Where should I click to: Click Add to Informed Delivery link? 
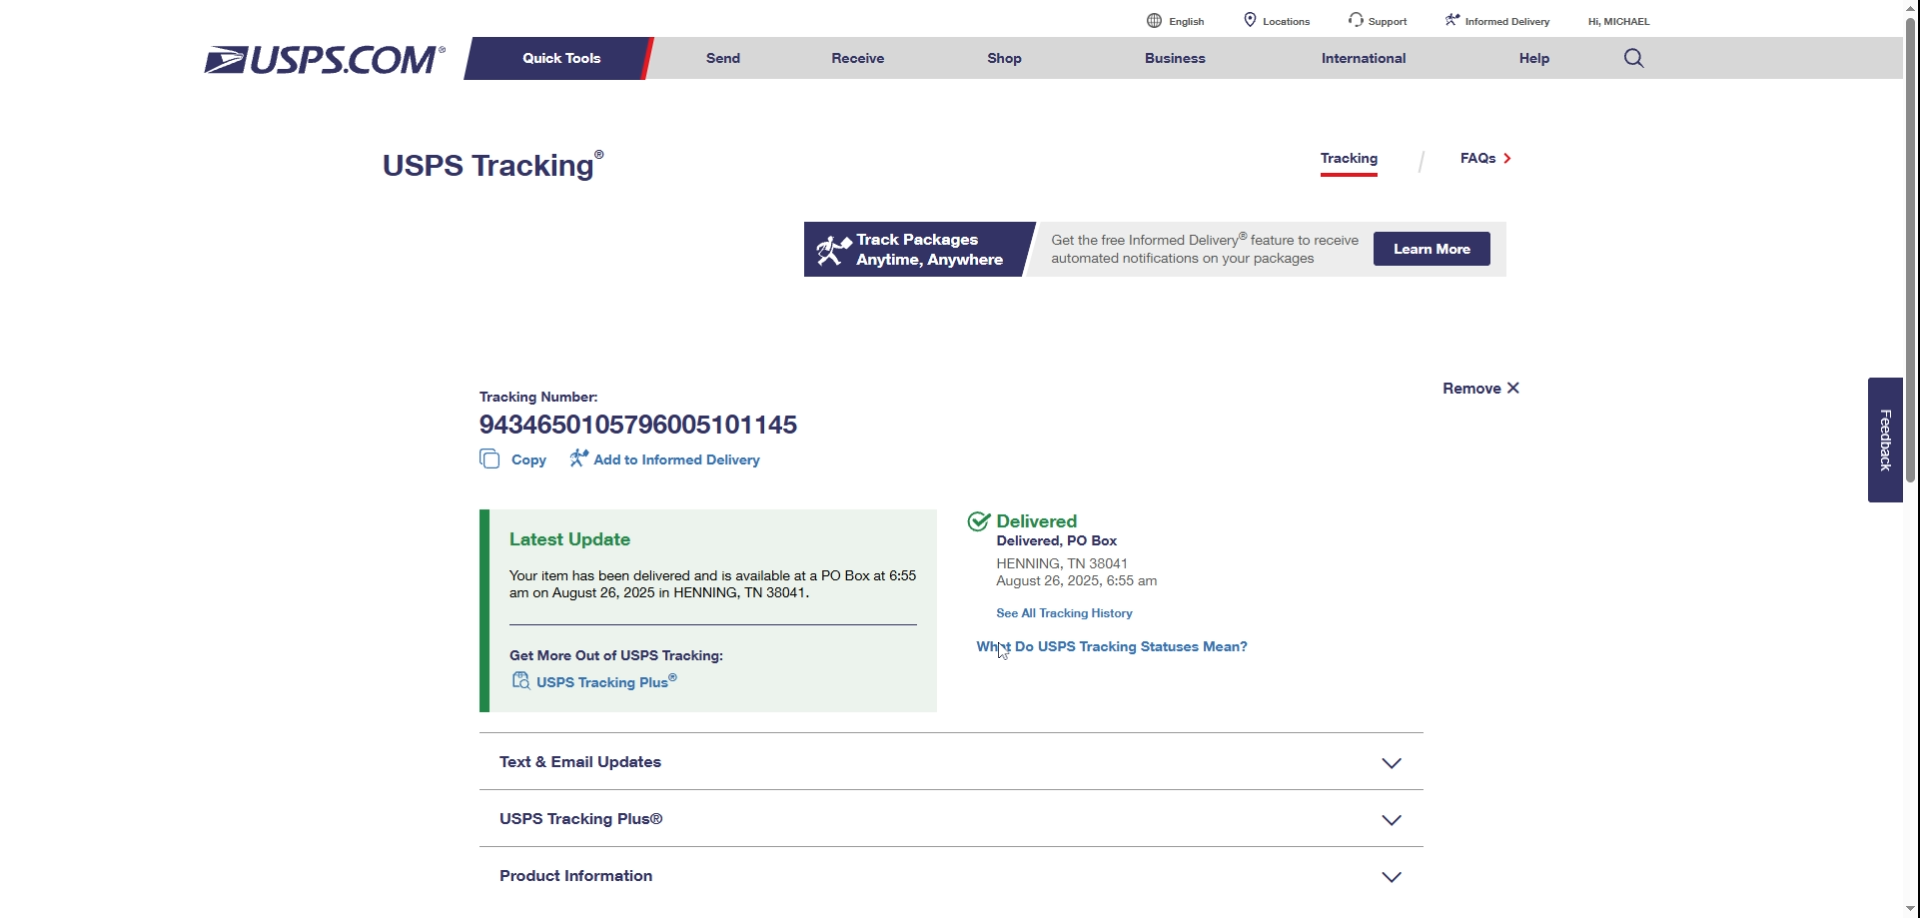tap(676, 460)
